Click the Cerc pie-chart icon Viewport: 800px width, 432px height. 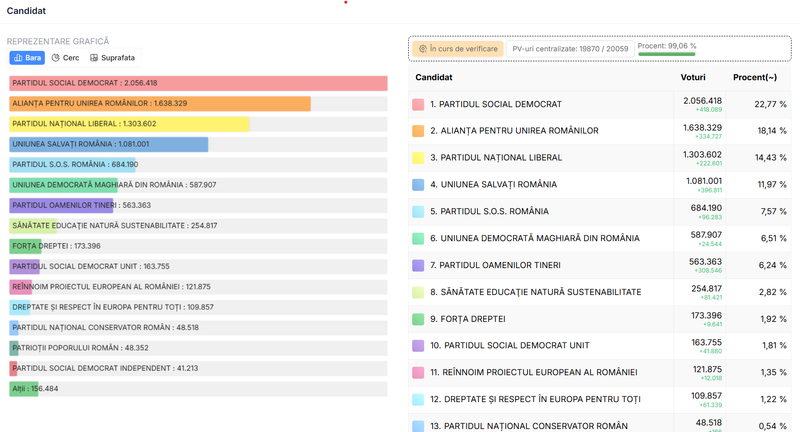pyautogui.click(x=56, y=58)
